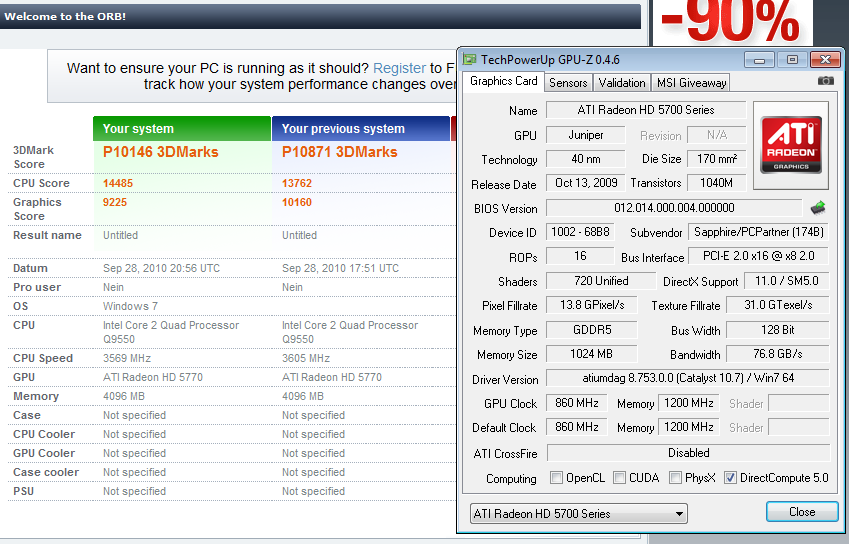
Task: Click the Welcome to the ORB! header bar
Action: pos(321,16)
